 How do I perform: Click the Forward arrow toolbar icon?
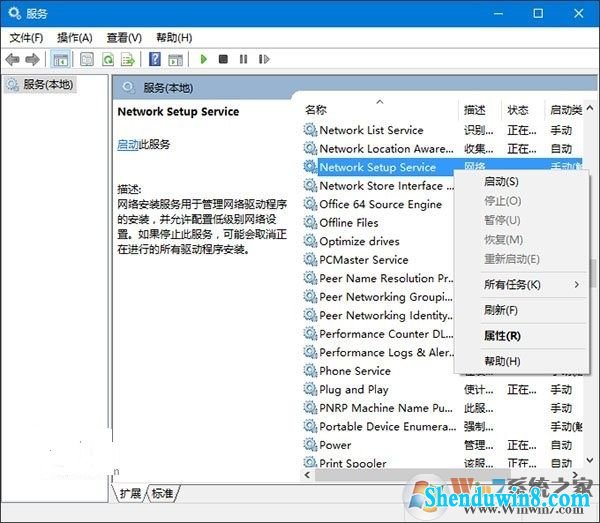click(32, 59)
